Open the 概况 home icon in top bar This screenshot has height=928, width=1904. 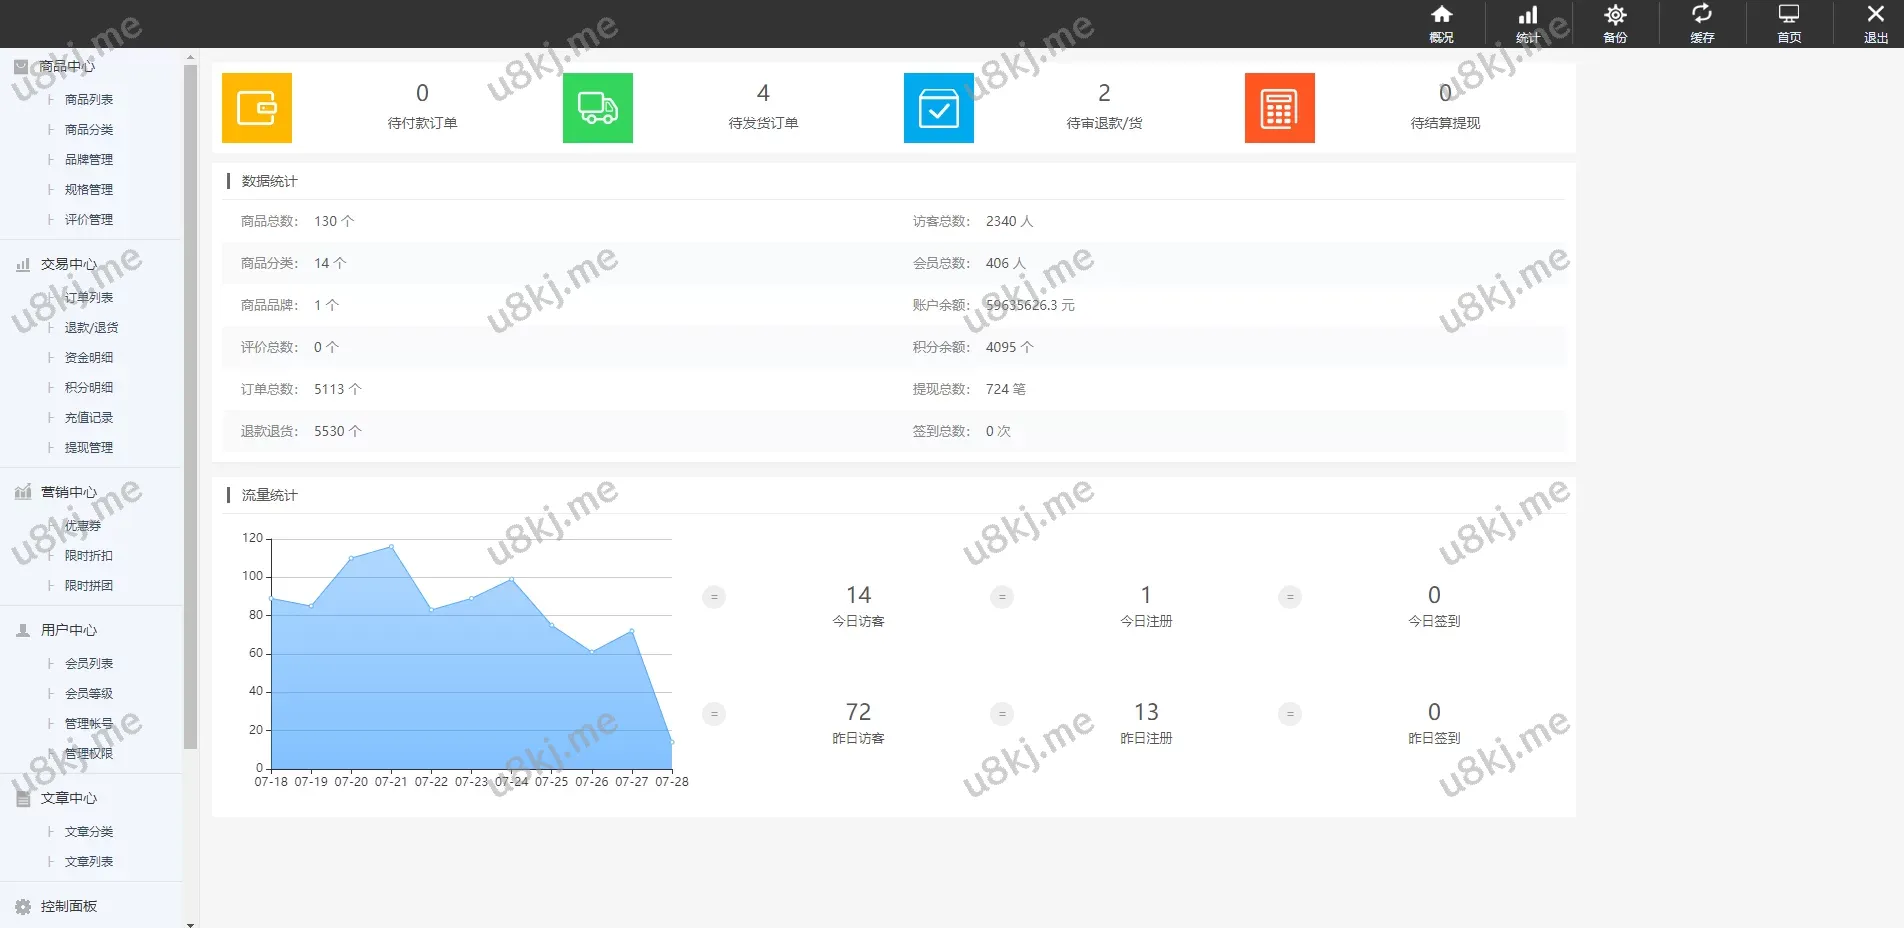click(1441, 23)
